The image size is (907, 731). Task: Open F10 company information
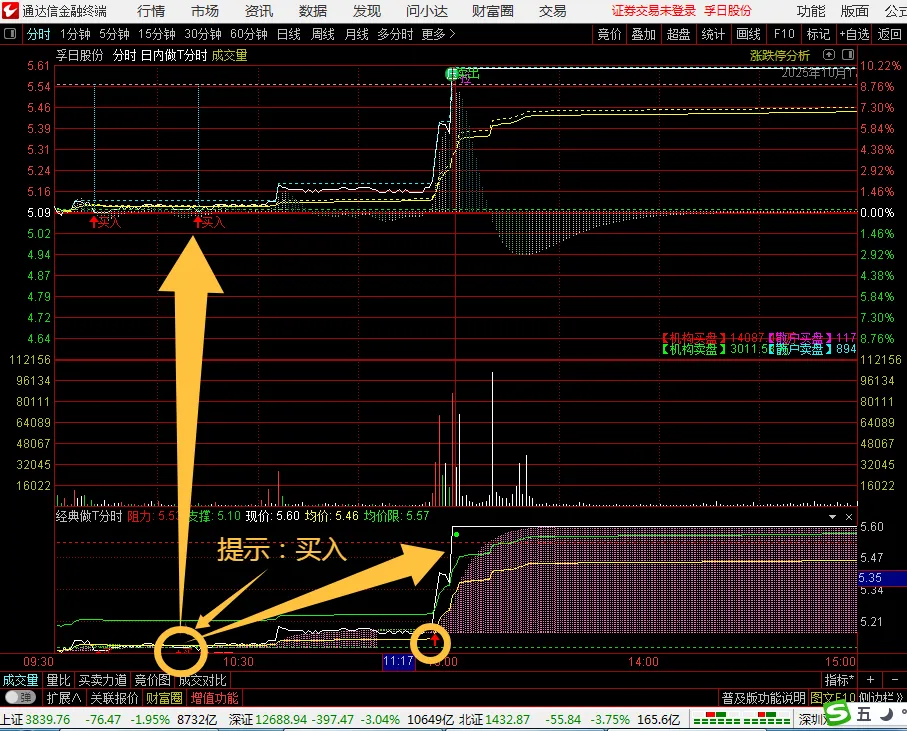(x=784, y=34)
